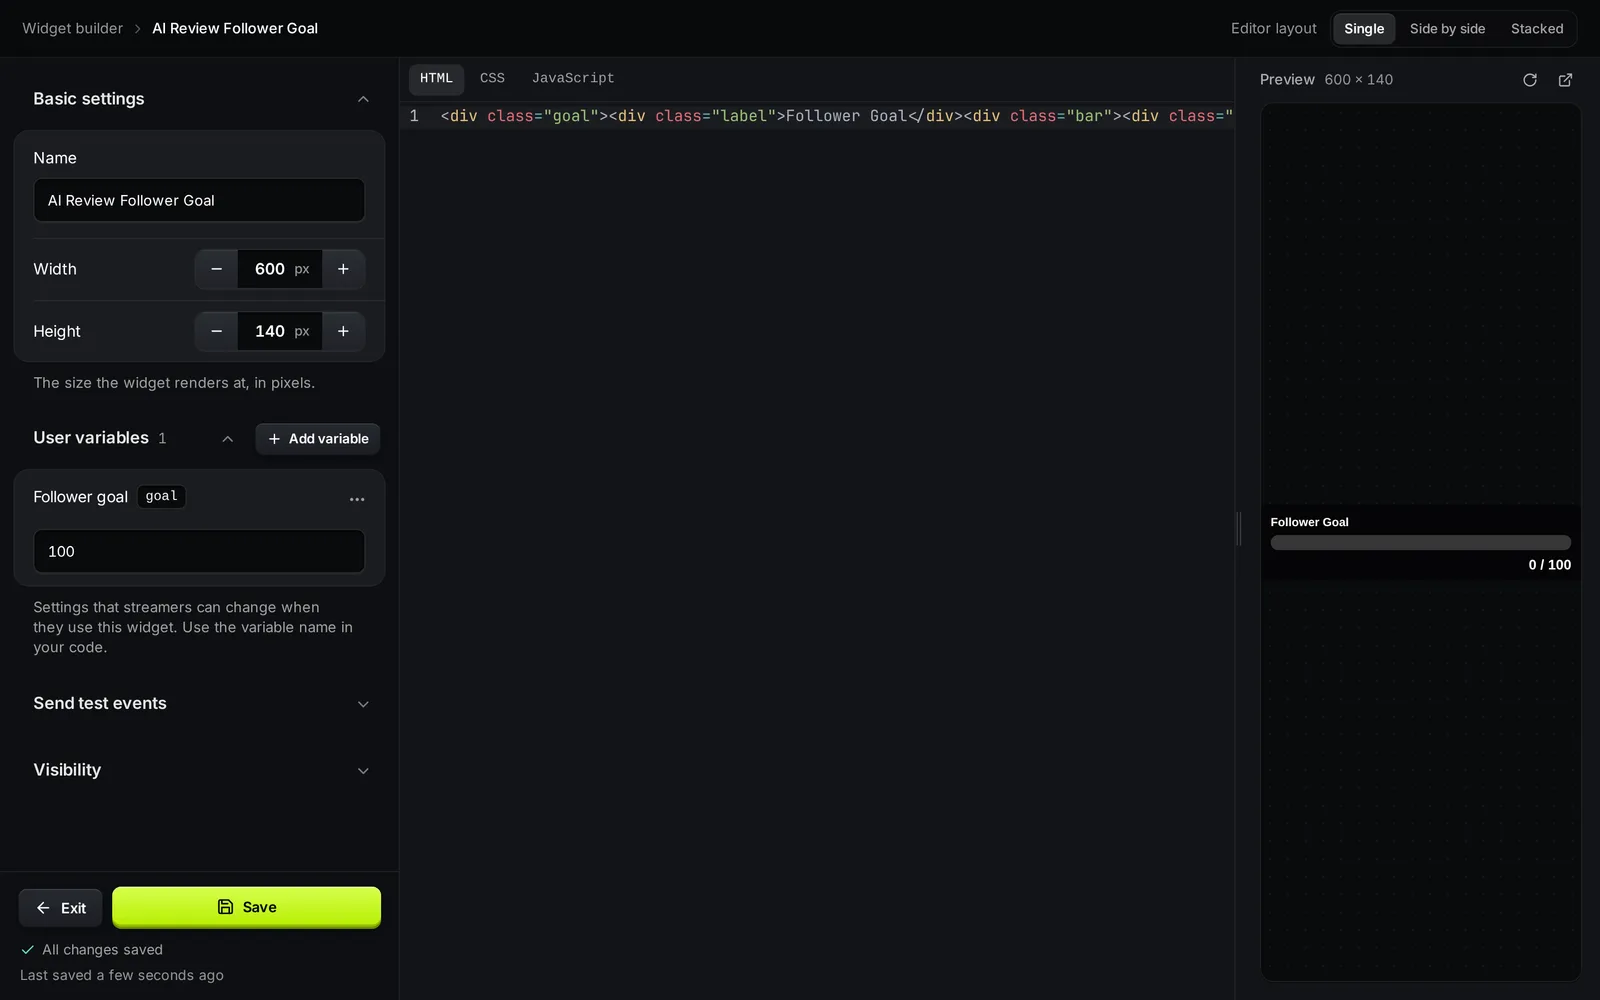Viewport: 1600px width, 1000px height.
Task: Increase the Width value with plus
Action: pyautogui.click(x=343, y=269)
